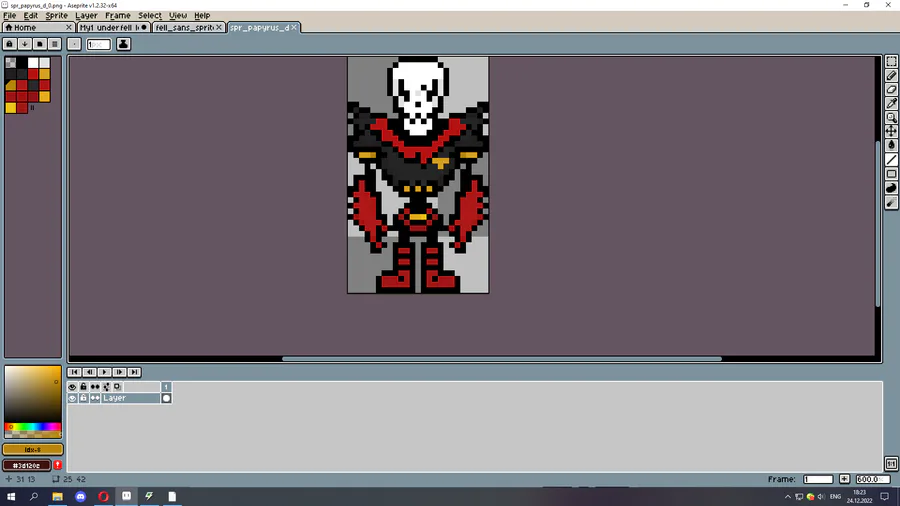Toggle continuous mode in timeline header
900x506 pixels.
[95, 387]
